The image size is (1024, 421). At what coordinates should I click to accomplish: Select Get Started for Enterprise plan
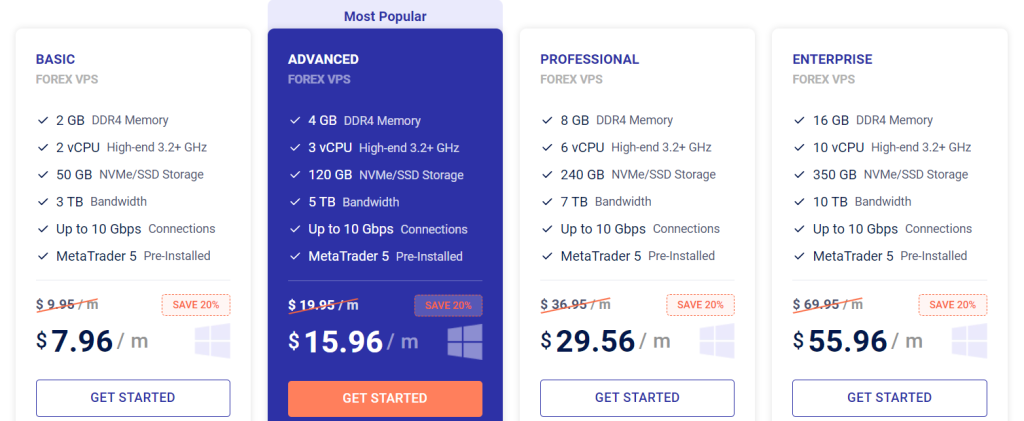click(x=889, y=398)
